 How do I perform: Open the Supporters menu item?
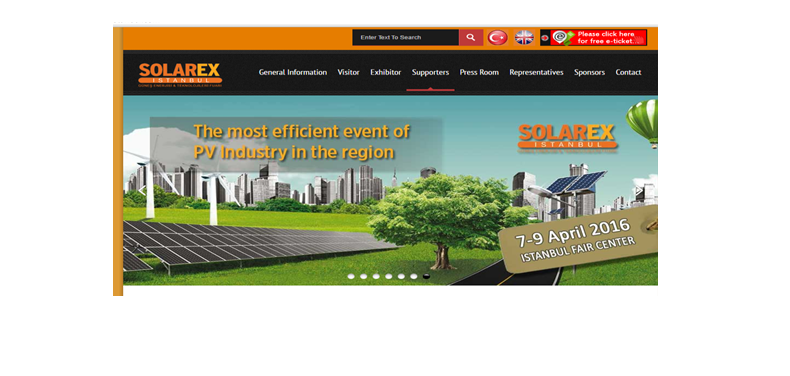pyautogui.click(x=430, y=72)
